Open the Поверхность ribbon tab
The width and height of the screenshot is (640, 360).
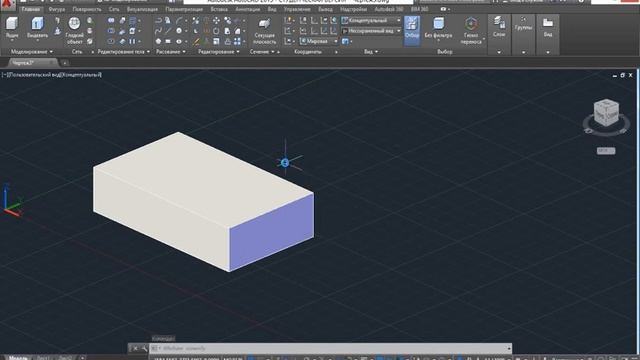click(87, 9)
